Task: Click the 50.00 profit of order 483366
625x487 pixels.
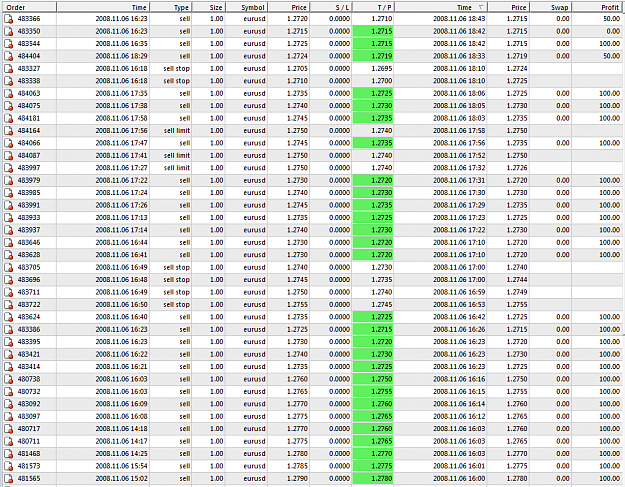Action: pyautogui.click(x=611, y=19)
